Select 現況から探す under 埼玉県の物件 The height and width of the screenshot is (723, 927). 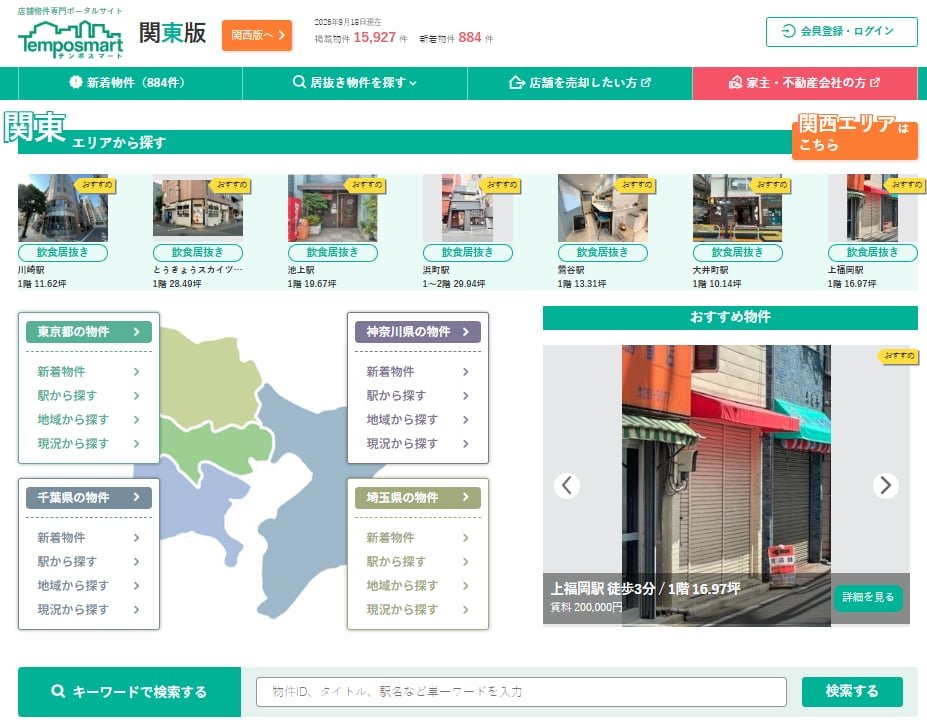coord(417,609)
